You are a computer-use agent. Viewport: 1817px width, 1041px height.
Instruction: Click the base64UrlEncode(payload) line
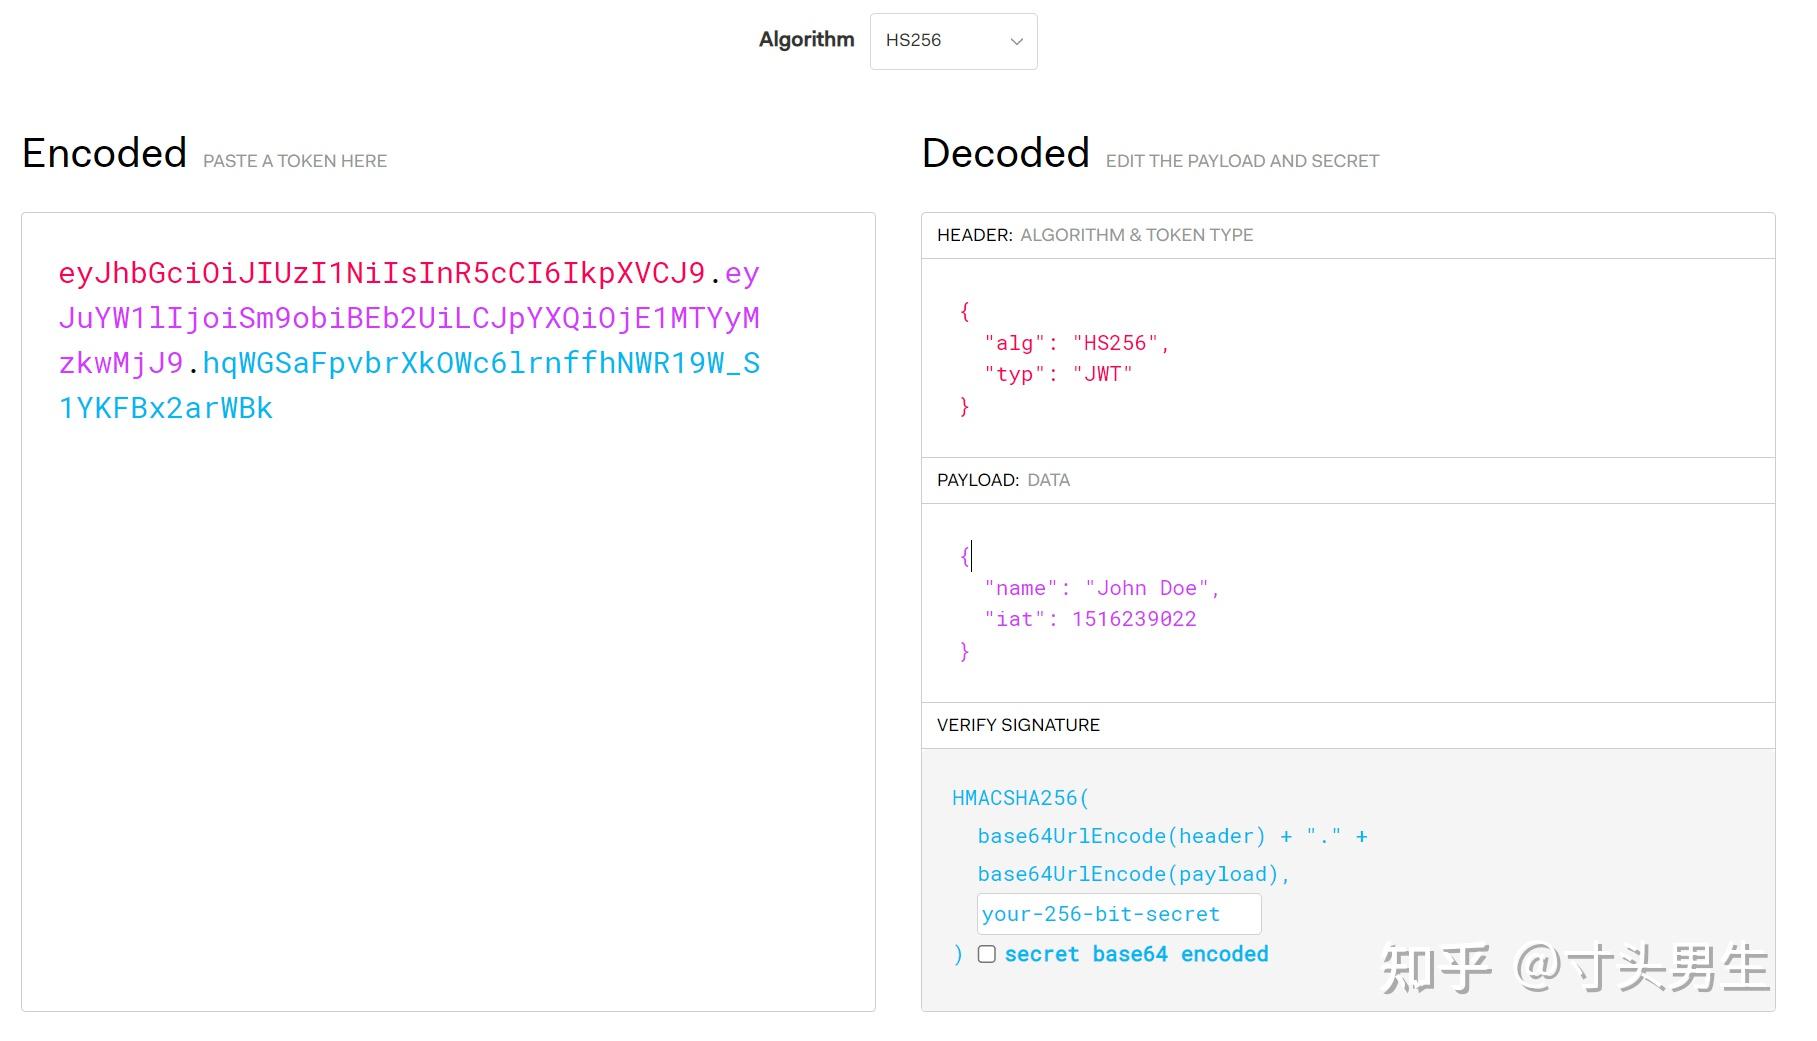tap(1133, 874)
